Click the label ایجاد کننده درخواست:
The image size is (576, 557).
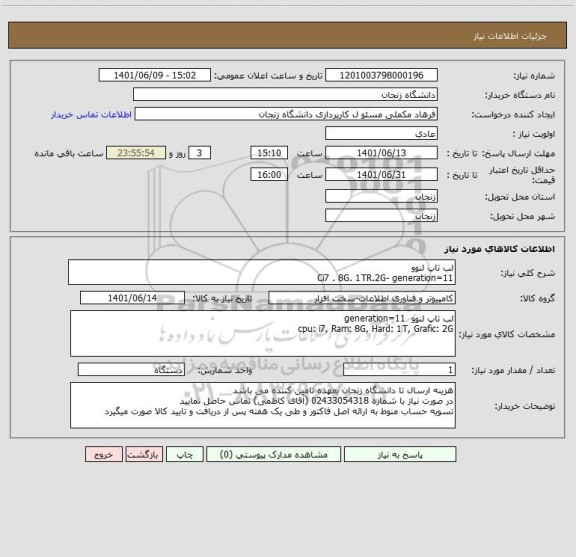pyautogui.click(x=513, y=115)
